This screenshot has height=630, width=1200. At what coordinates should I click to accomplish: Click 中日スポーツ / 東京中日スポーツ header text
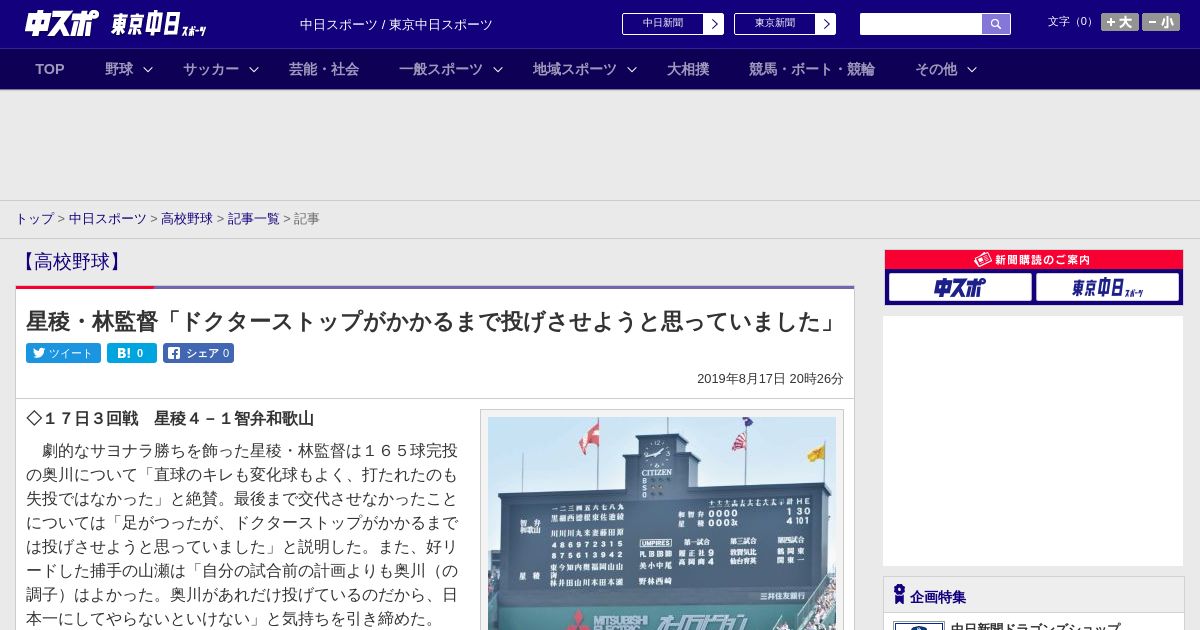pos(396,24)
